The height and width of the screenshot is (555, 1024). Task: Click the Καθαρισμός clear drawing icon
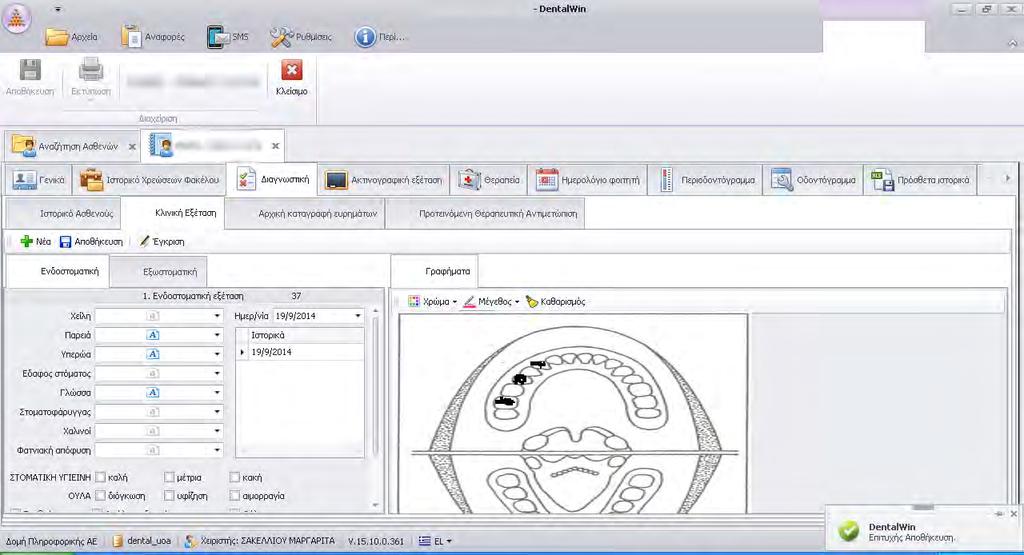[532, 302]
